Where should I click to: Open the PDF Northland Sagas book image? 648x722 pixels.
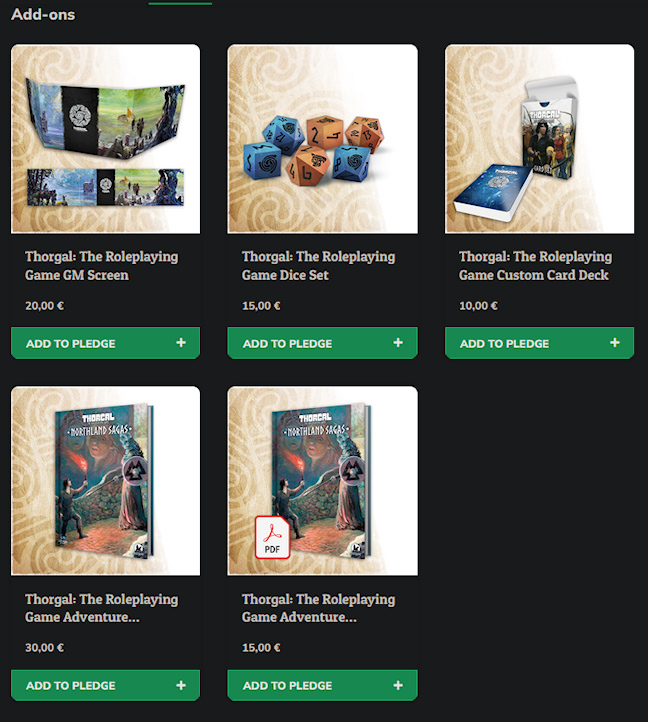coord(322,481)
